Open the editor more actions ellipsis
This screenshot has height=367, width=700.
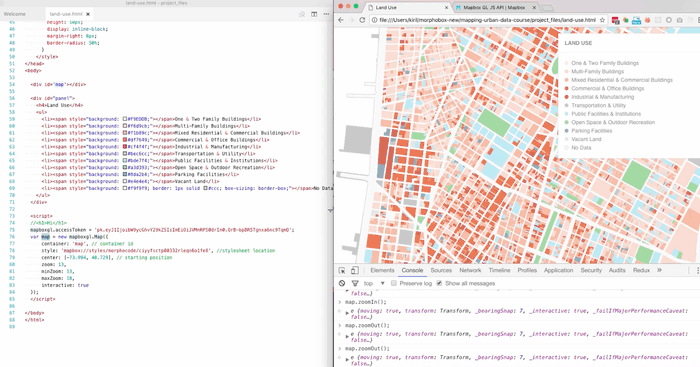[326, 14]
